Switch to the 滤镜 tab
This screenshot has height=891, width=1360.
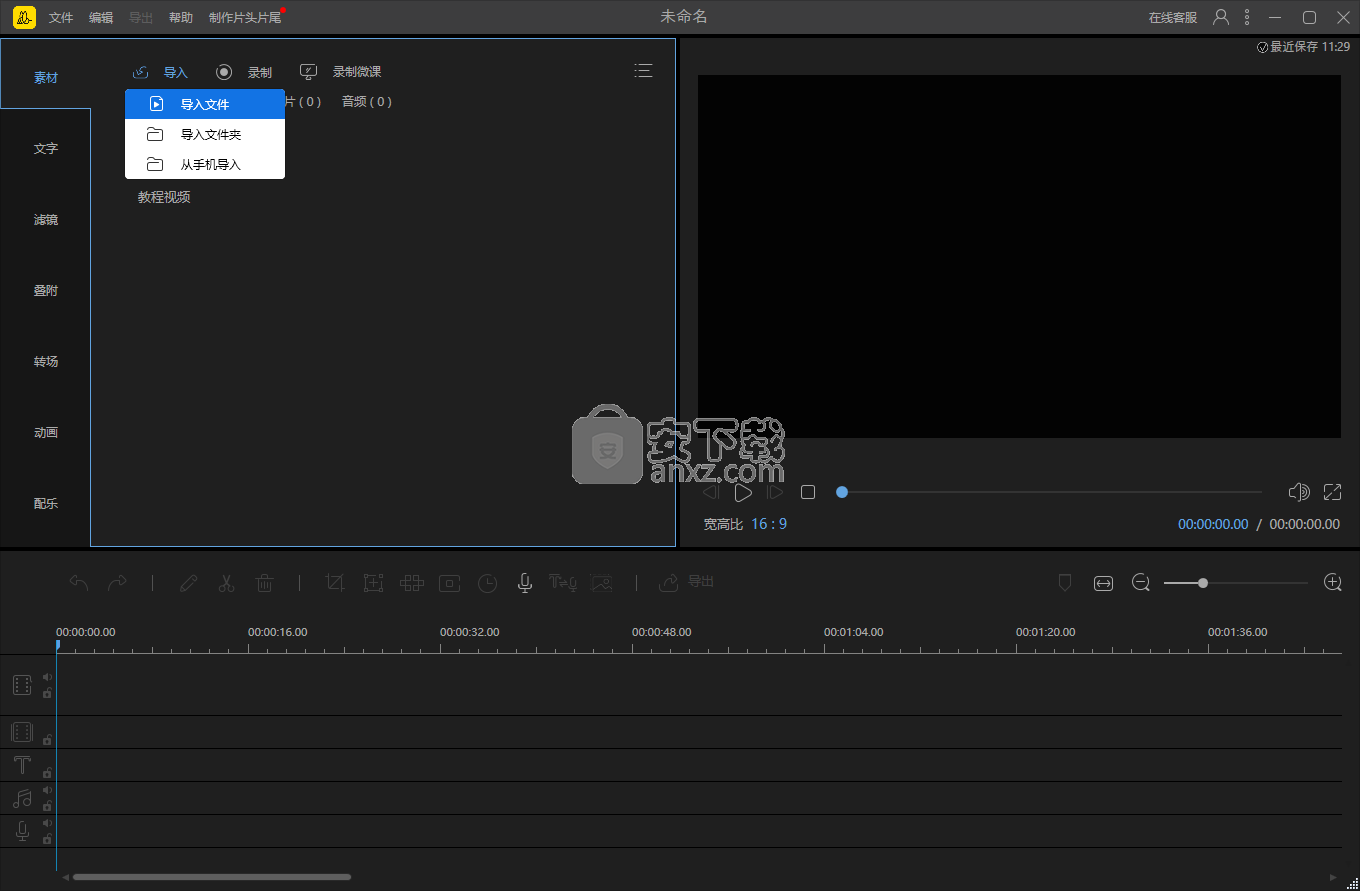pos(46,219)
